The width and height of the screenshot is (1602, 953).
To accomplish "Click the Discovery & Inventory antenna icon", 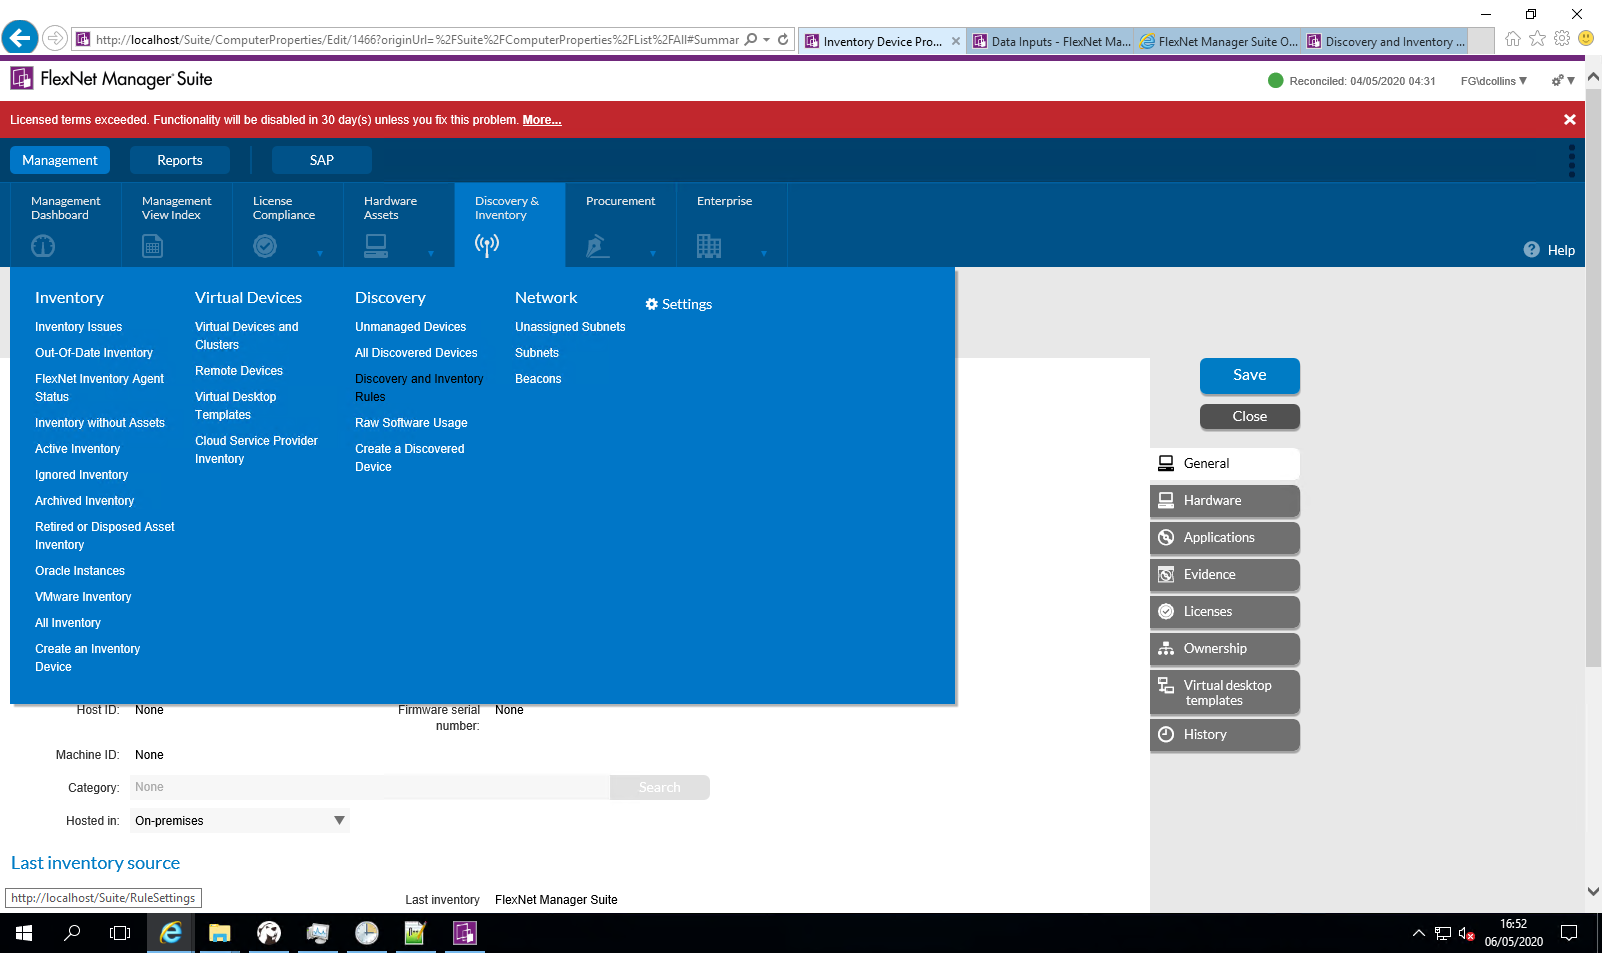I will pos(487,245).
